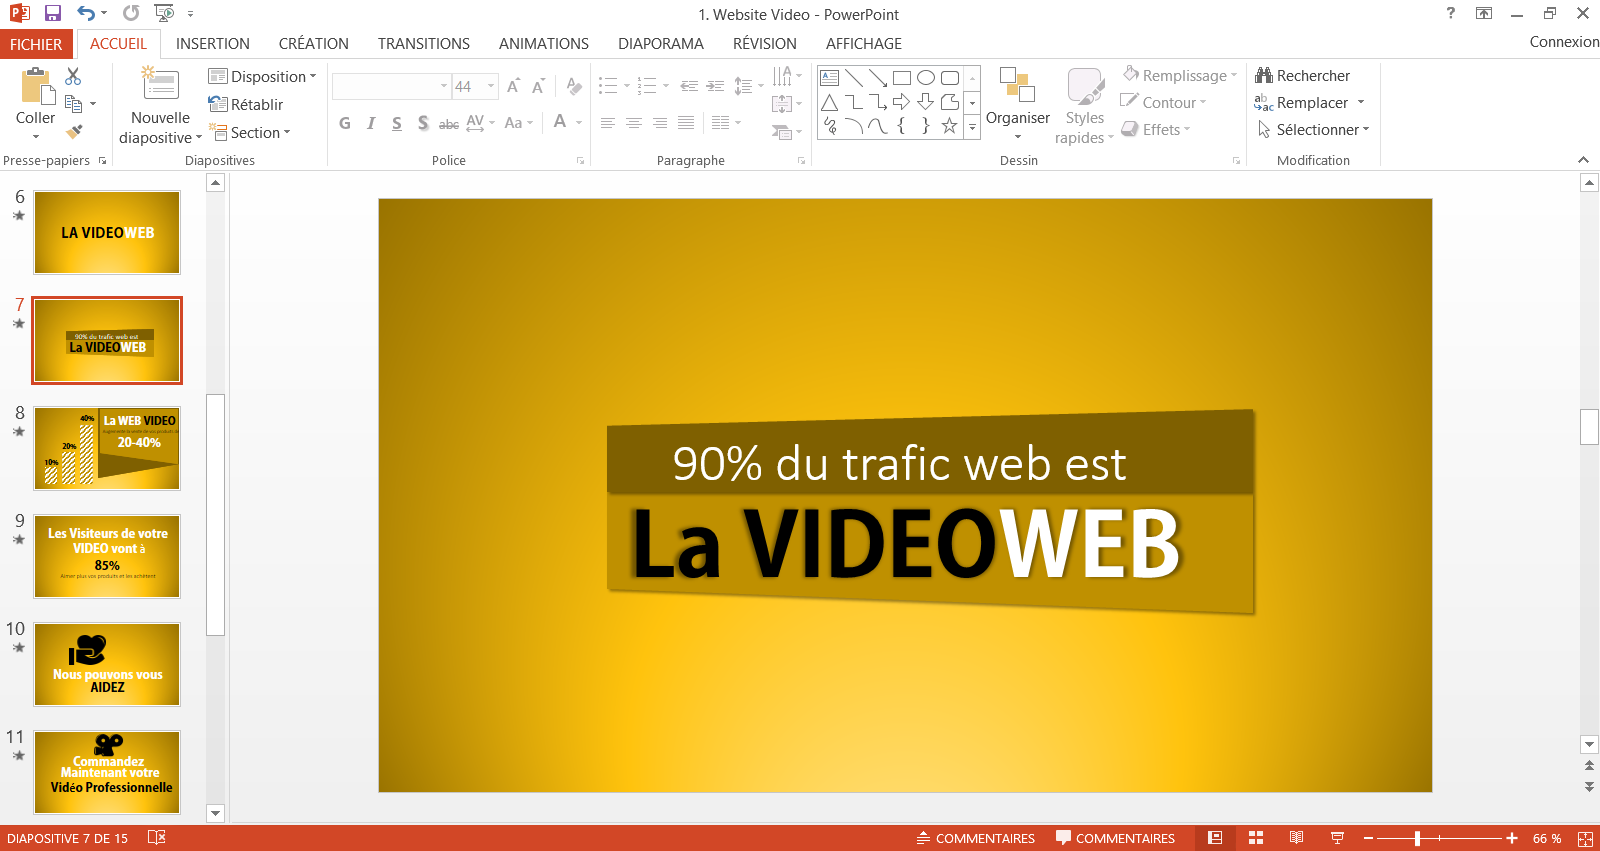The image size is (1600, 851).
Task: Click the Rechercher binoculars icon
Action: tap(1264, 76)
